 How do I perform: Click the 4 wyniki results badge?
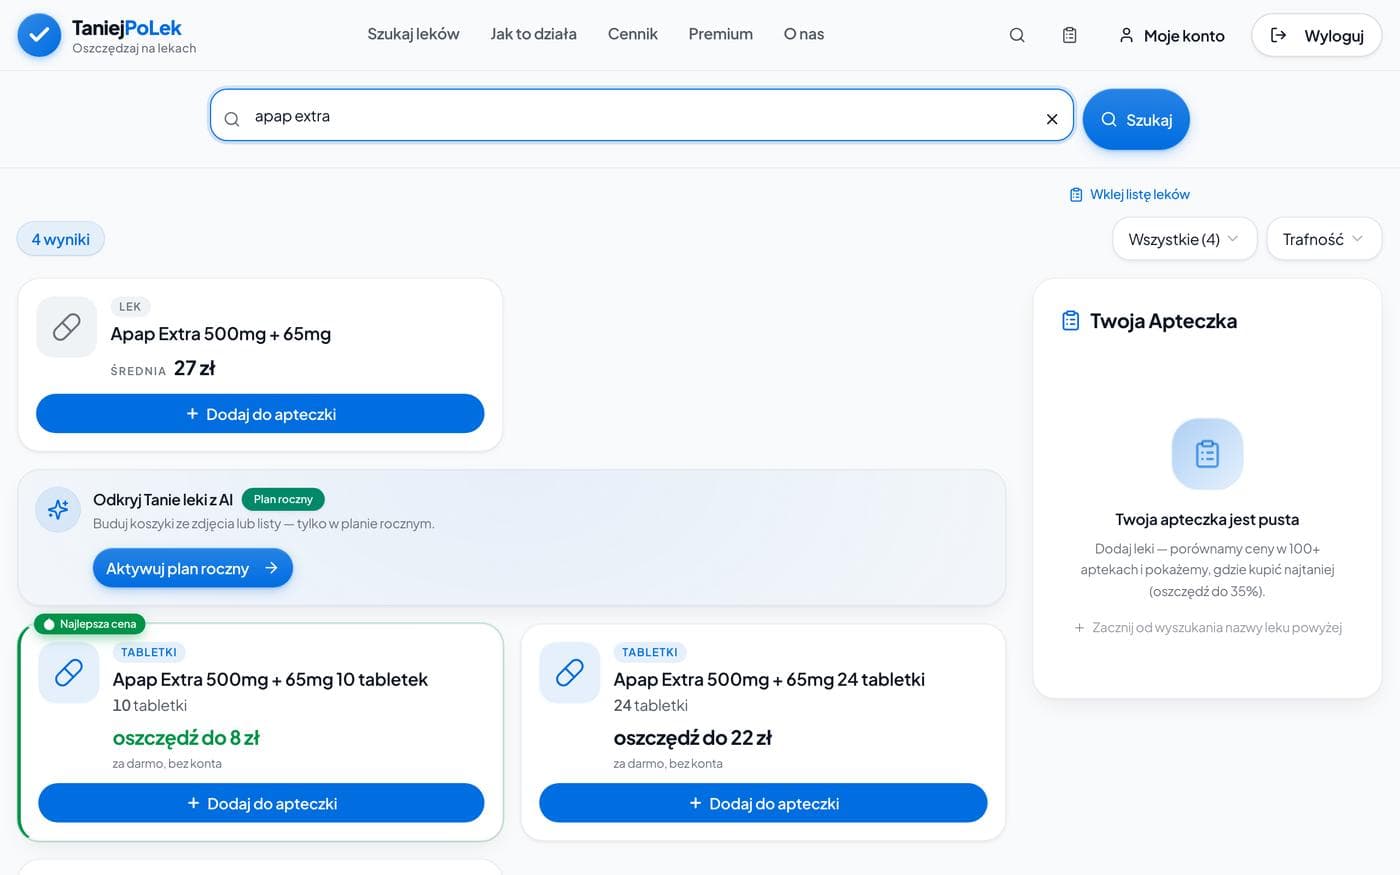click(61, 239)
